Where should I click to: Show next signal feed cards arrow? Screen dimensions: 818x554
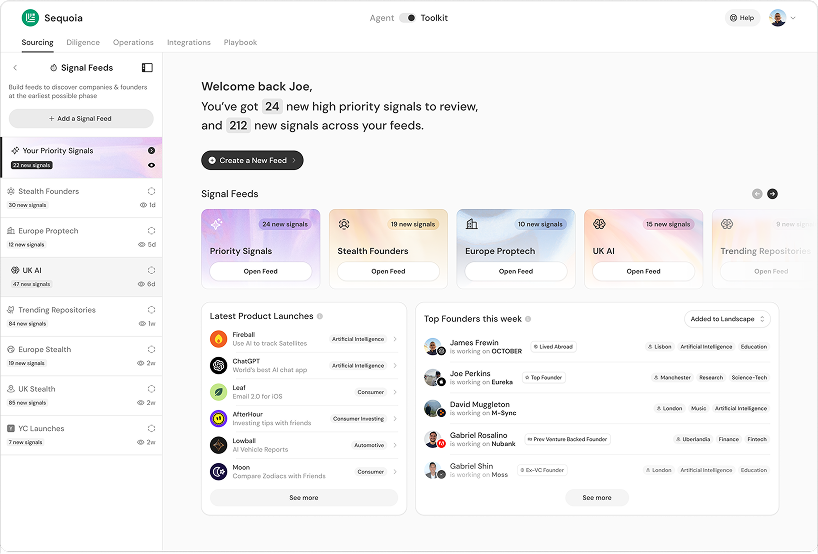pos(773,194)
